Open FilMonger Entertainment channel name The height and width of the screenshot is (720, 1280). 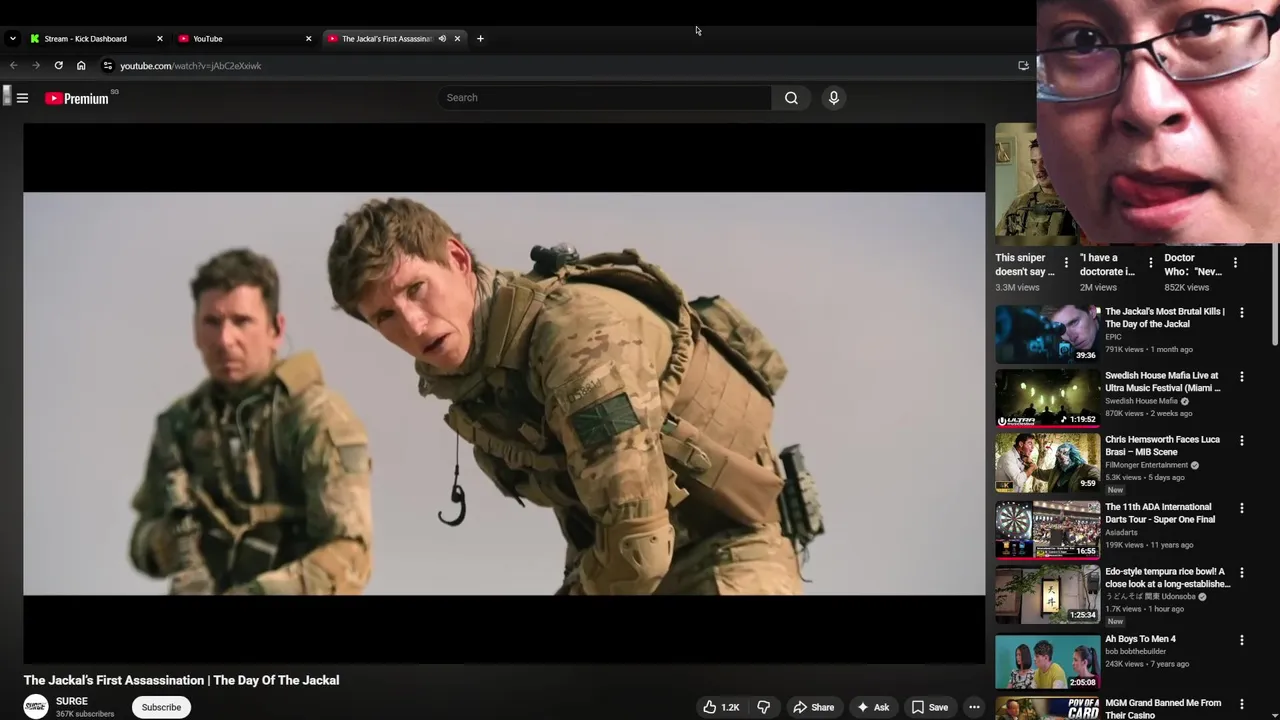[x=1146, y=465]
